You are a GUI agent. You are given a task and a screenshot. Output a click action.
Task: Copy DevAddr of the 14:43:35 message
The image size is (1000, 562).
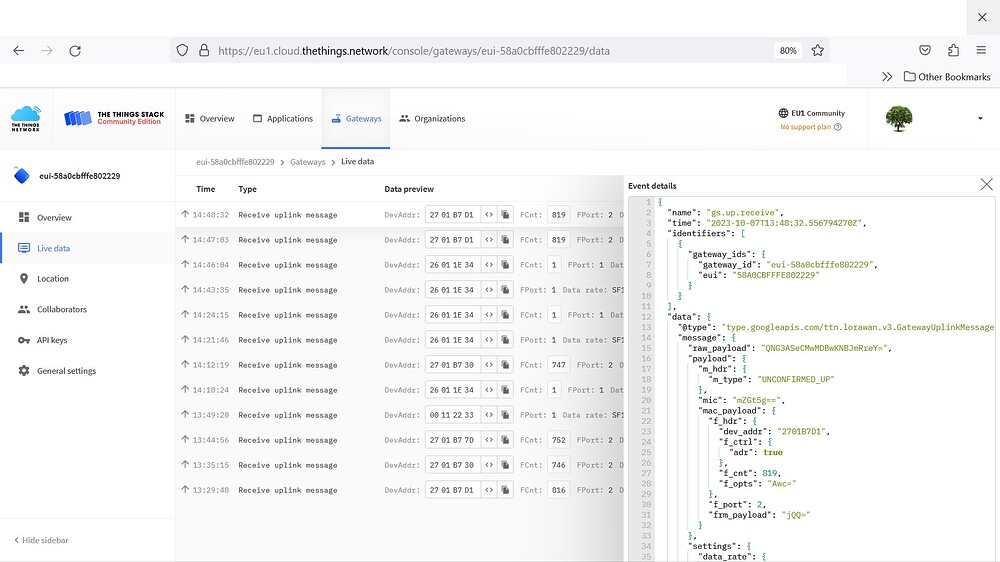[505, 290]
